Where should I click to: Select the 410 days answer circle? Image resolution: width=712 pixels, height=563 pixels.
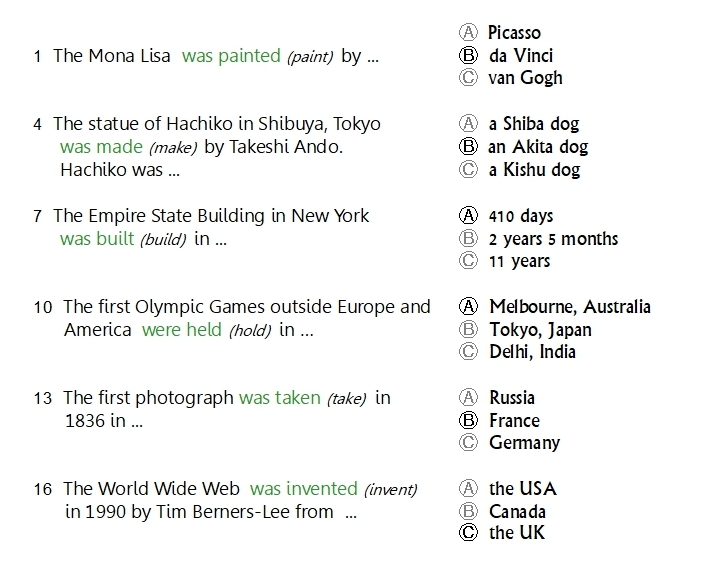(467, 216)
